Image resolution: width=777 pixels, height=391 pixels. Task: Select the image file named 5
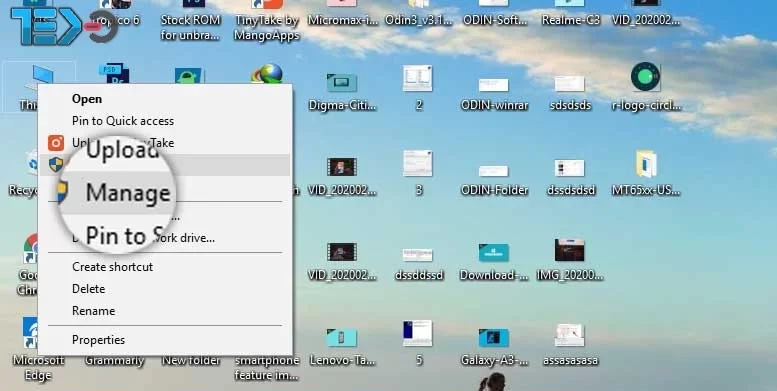(x=418, y=333)
